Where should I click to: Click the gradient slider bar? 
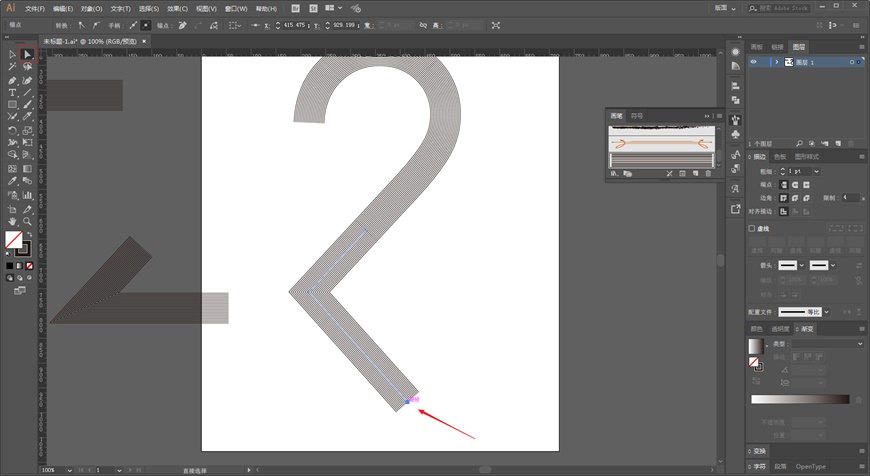pyautogui.click(x=800, y=399)
